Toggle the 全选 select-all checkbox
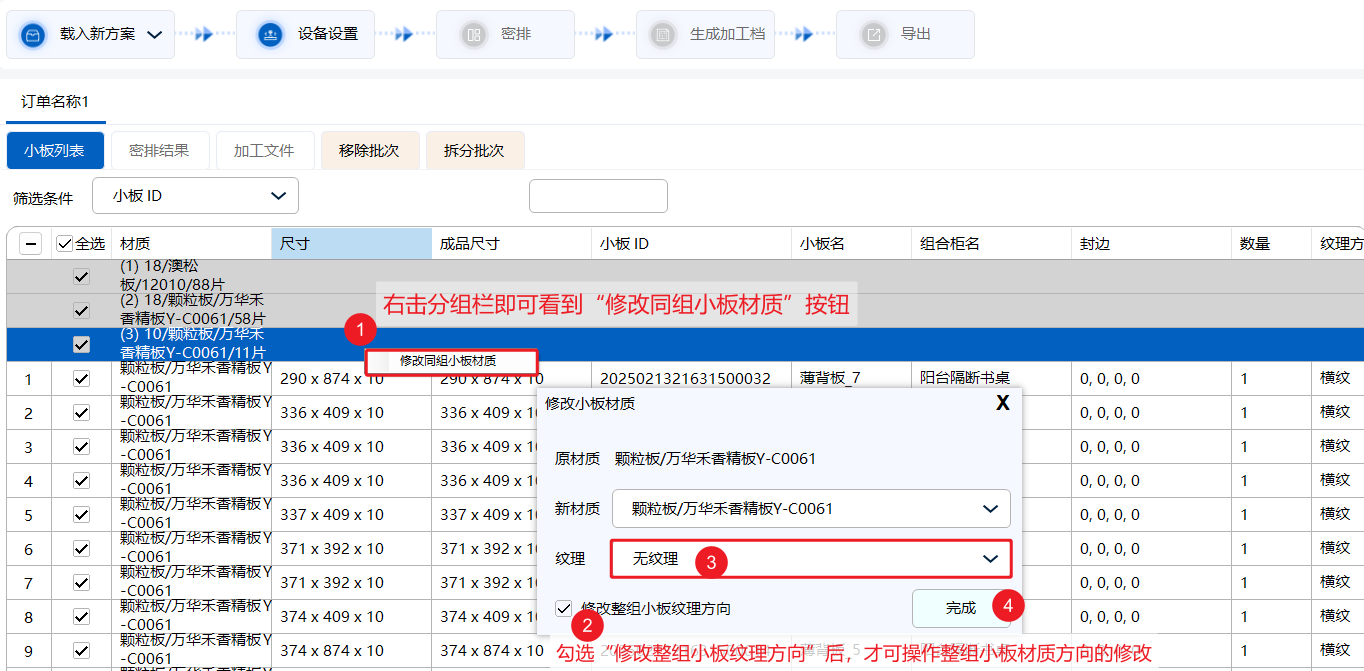The width and height of the screenshot is (1364, 671). [65, 244]
